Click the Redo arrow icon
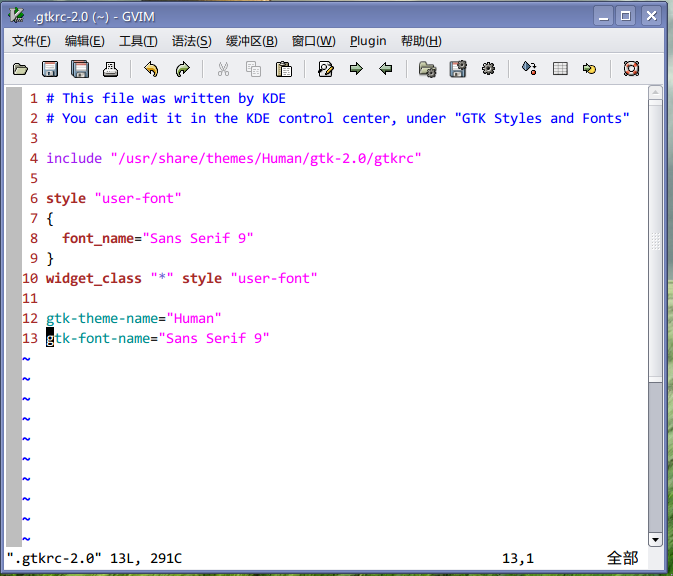Screen dimensions: 673x576 tap(183, 69)
